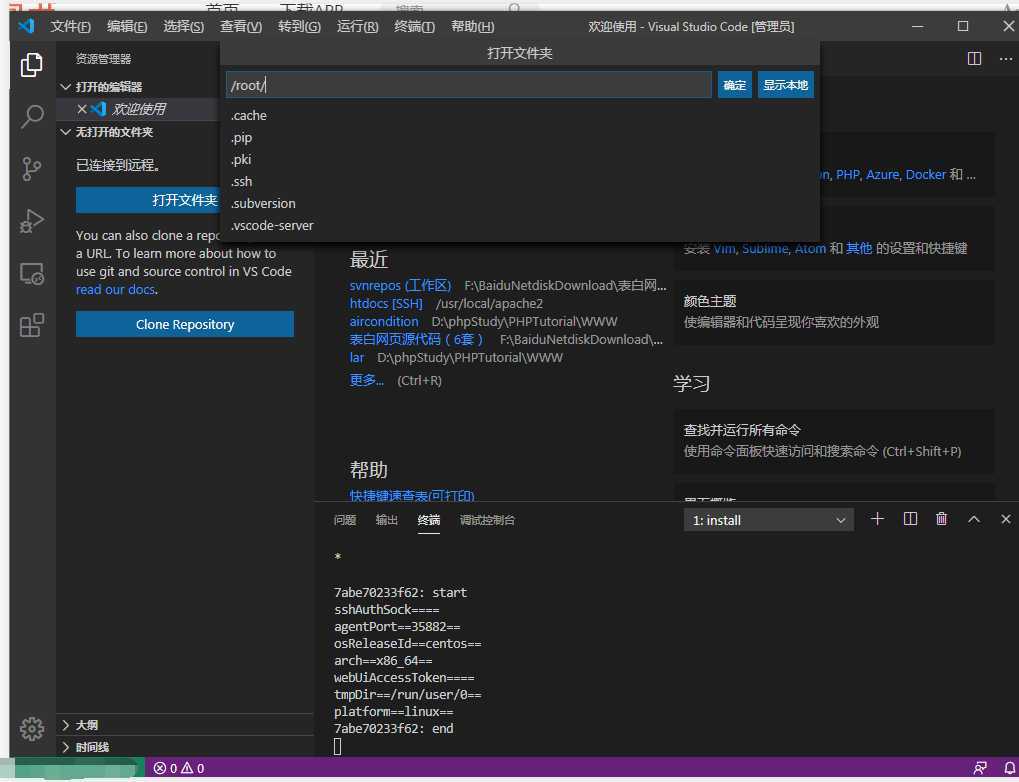1019x782 pixels.
Task: Split the terminal panel
Action: pyautogui.click(x=910, y=519)
